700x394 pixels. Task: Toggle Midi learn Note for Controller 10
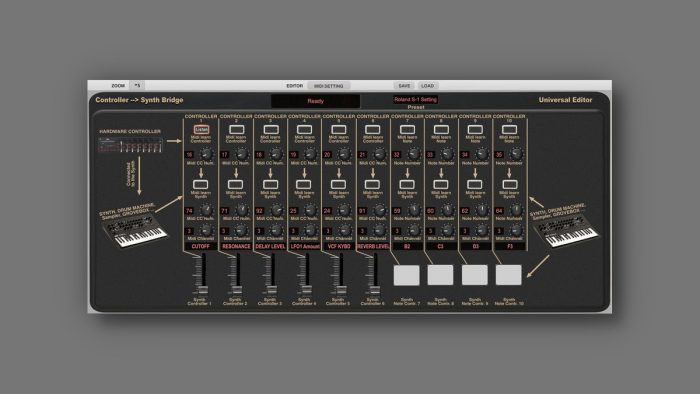509,129
